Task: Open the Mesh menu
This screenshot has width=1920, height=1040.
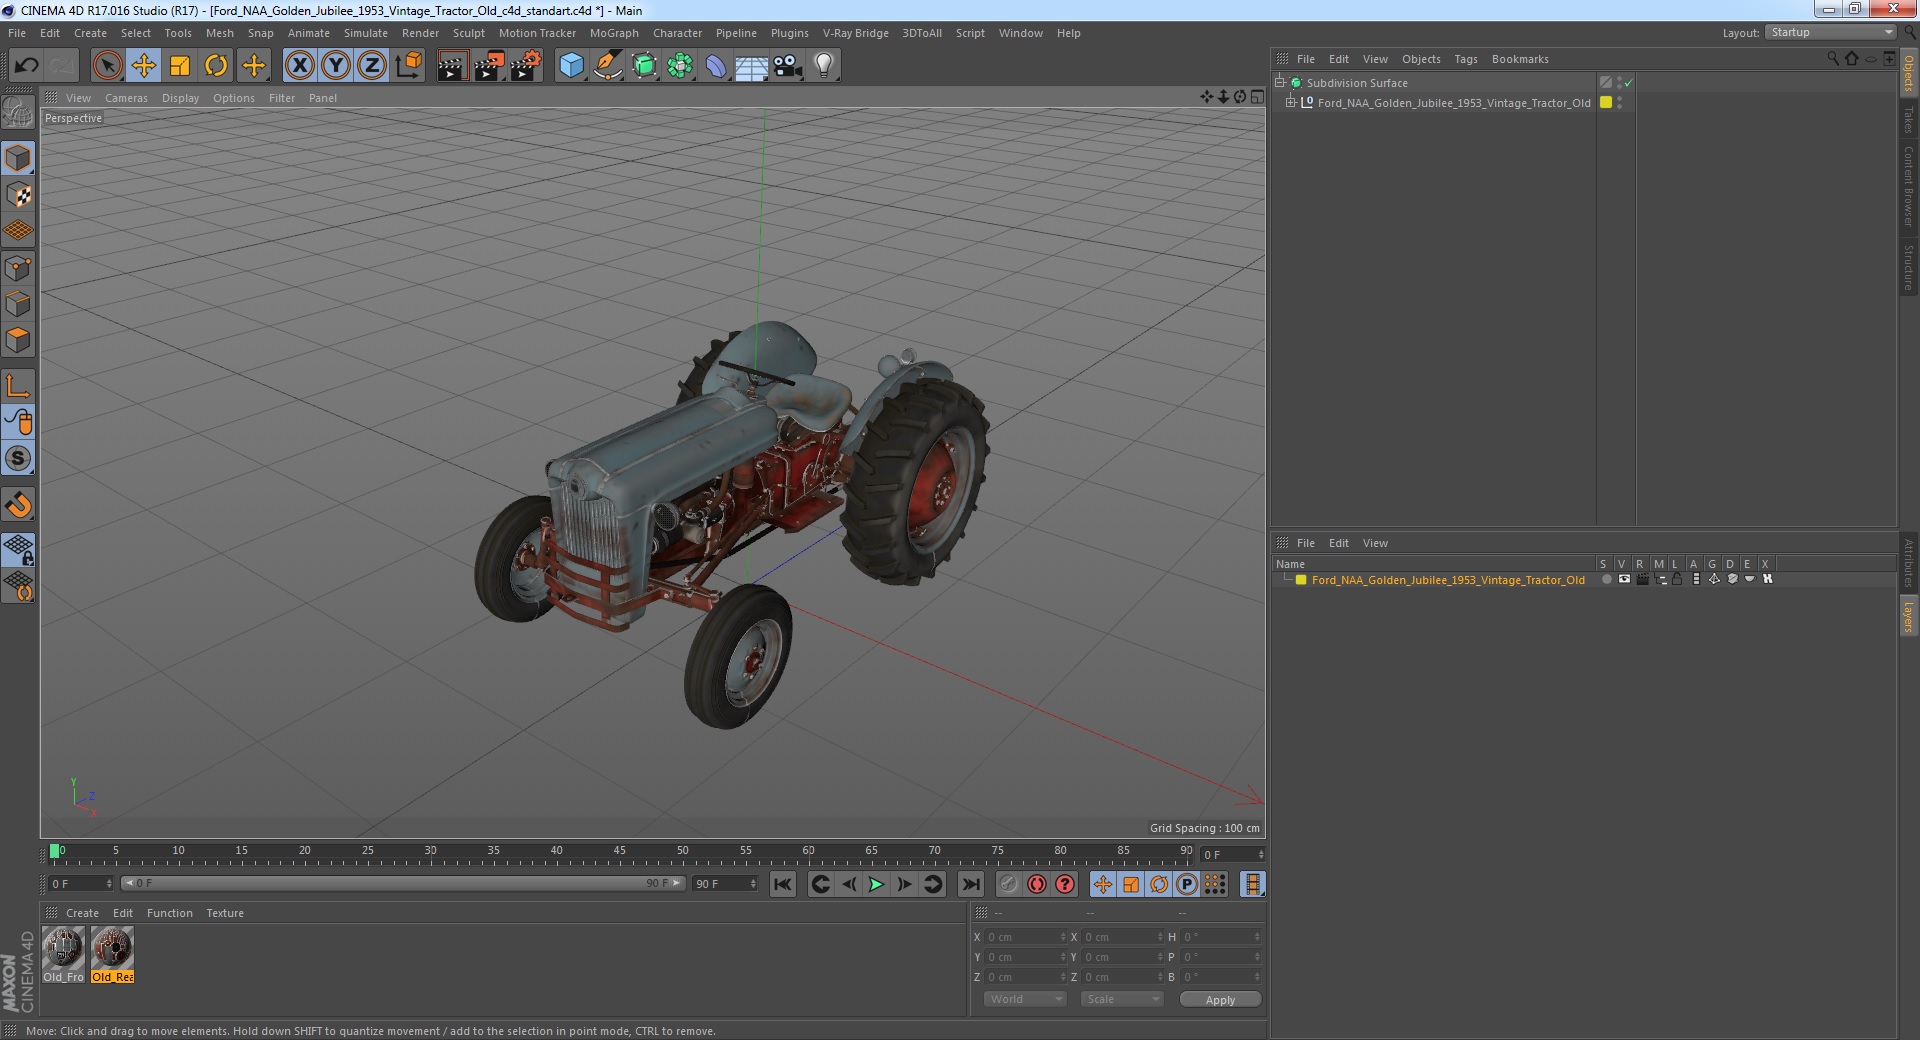Action: (219, 33)
